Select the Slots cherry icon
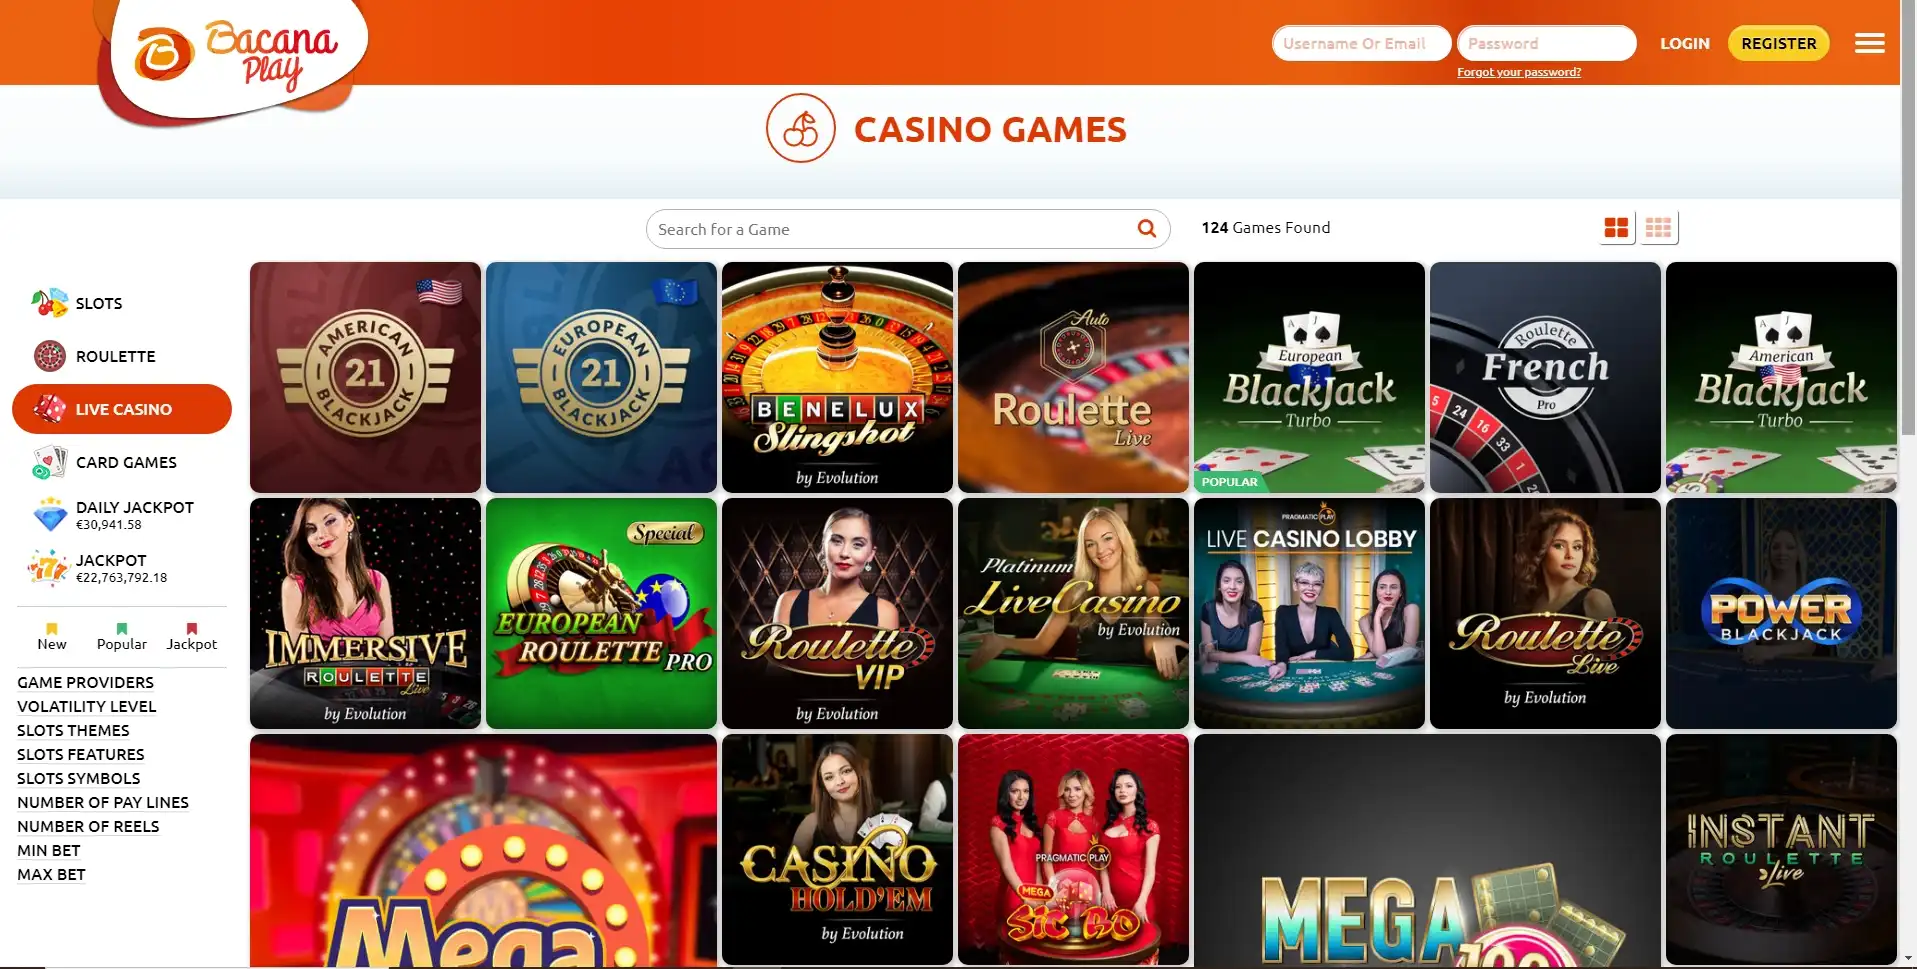Screen dimensions: 1917x969 (x=49, y=303)
